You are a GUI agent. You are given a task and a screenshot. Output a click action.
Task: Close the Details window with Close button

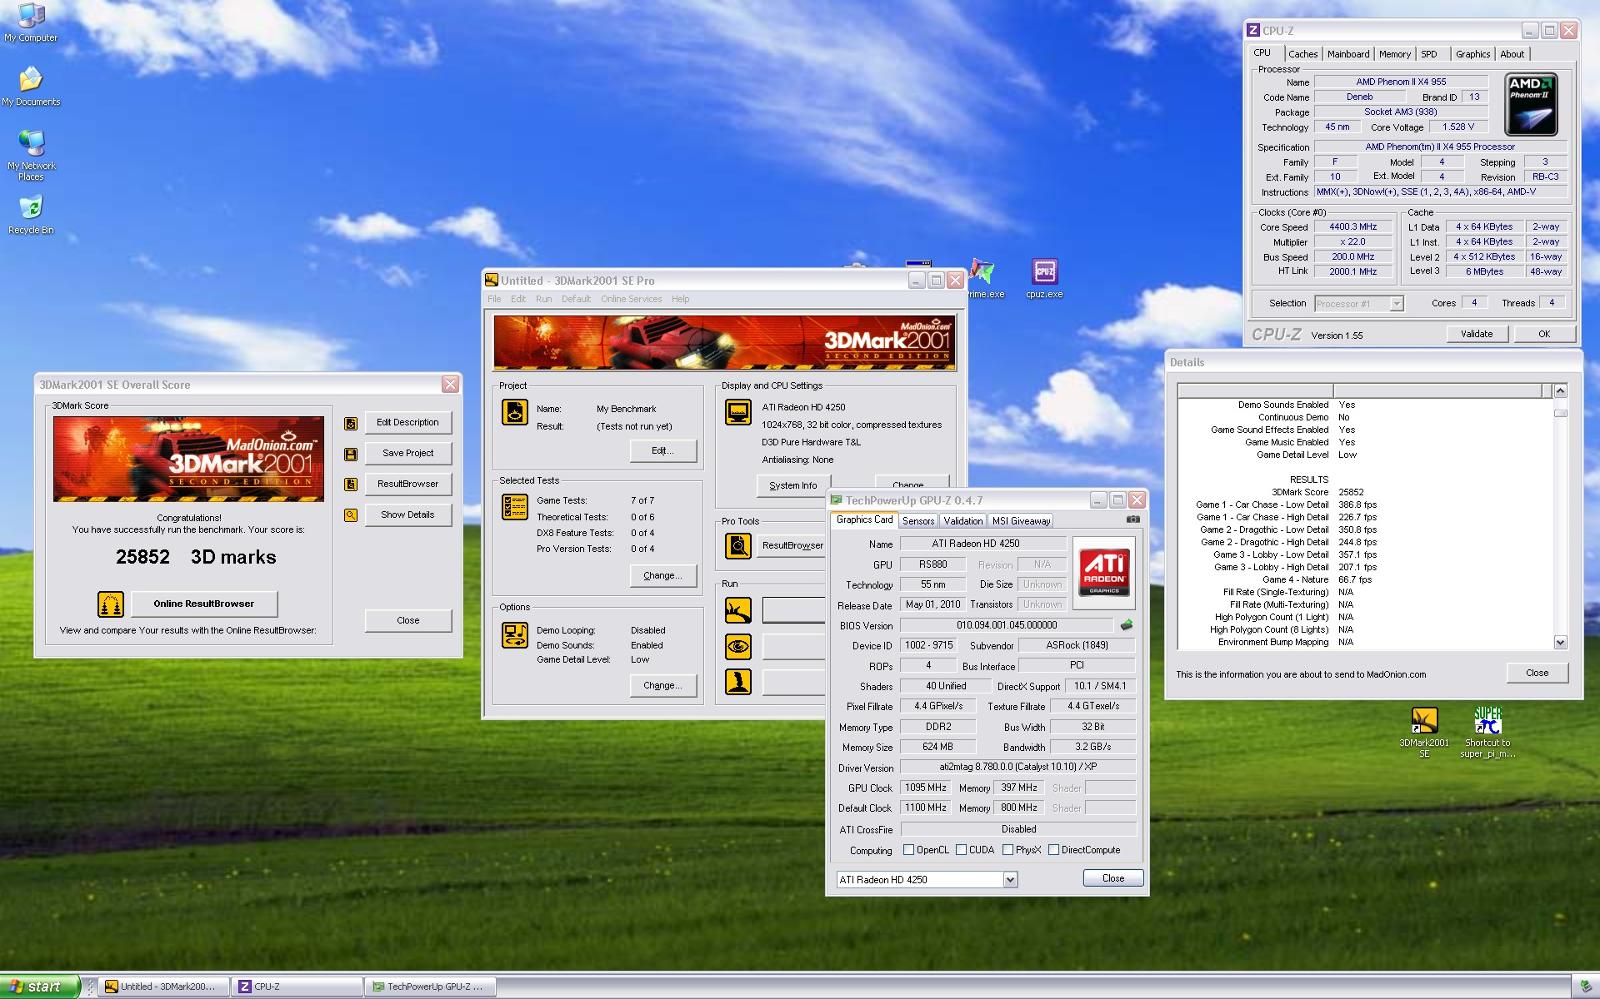pyautogui.click(x=1537, y=673)
